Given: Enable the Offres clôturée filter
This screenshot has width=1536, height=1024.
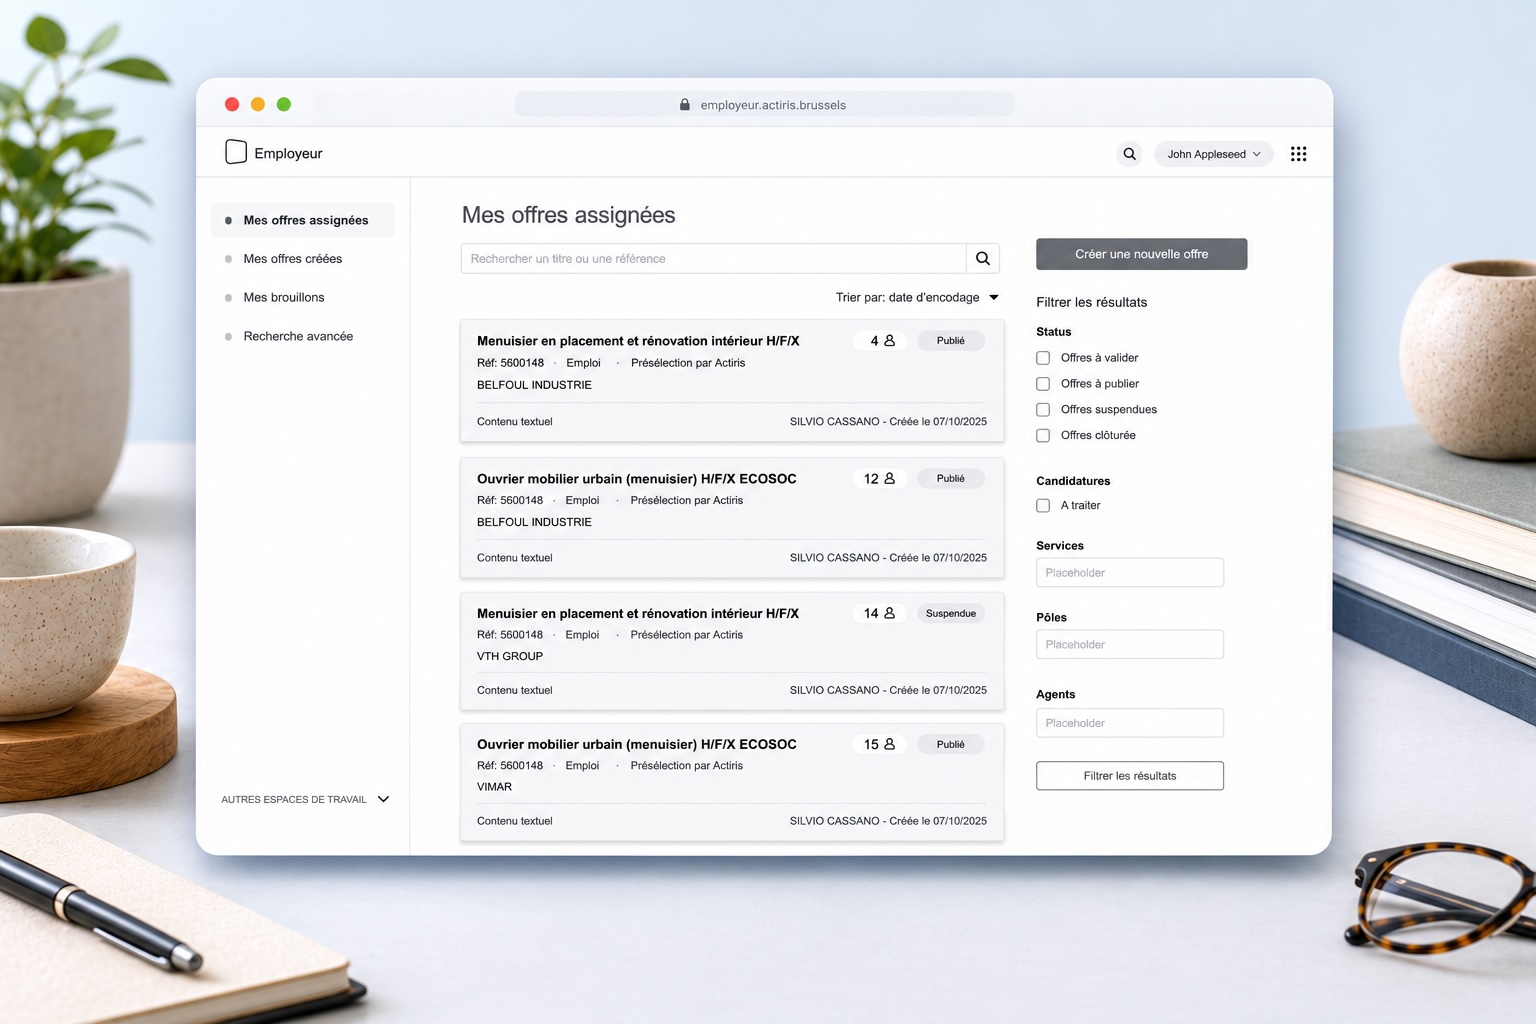Looking at the screenshot, I should pyautogui.click(x=1043, y=436).
